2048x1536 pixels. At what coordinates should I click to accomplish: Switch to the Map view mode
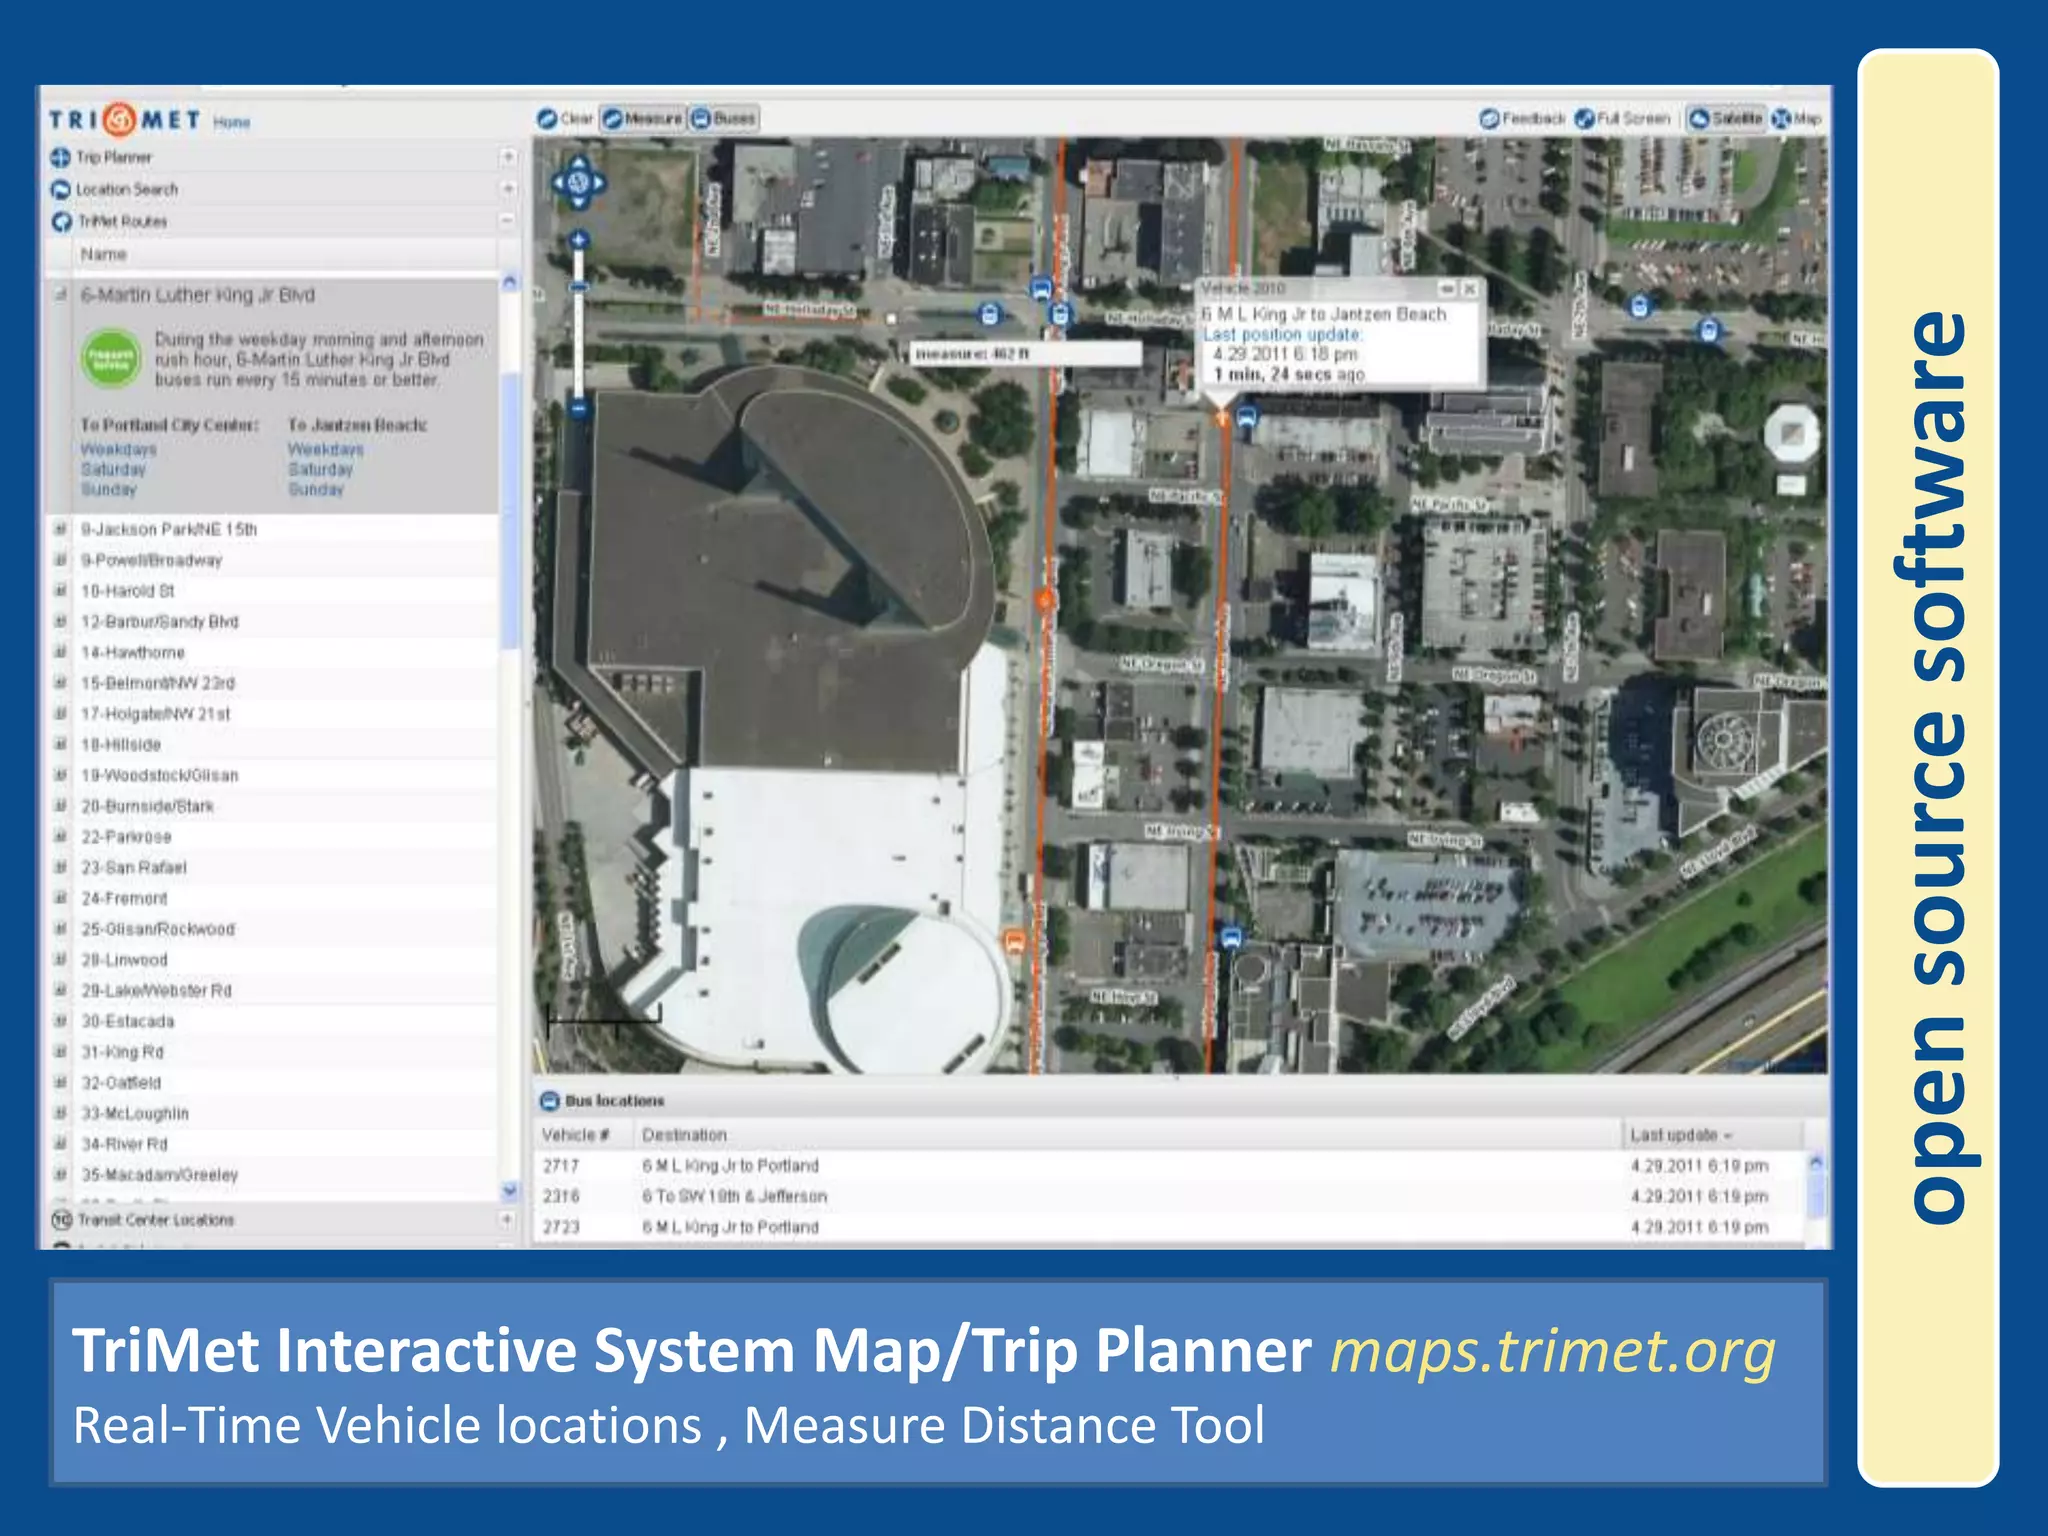point(1797,119)
